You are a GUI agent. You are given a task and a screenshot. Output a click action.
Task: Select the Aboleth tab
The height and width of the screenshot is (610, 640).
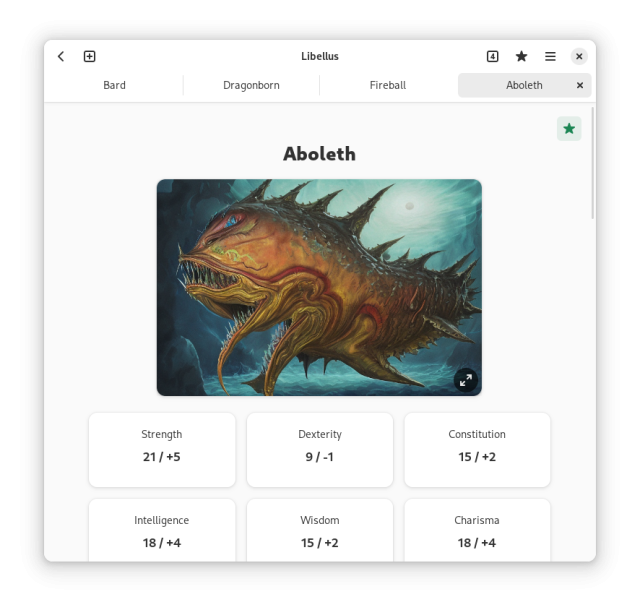tap(524, 85)
